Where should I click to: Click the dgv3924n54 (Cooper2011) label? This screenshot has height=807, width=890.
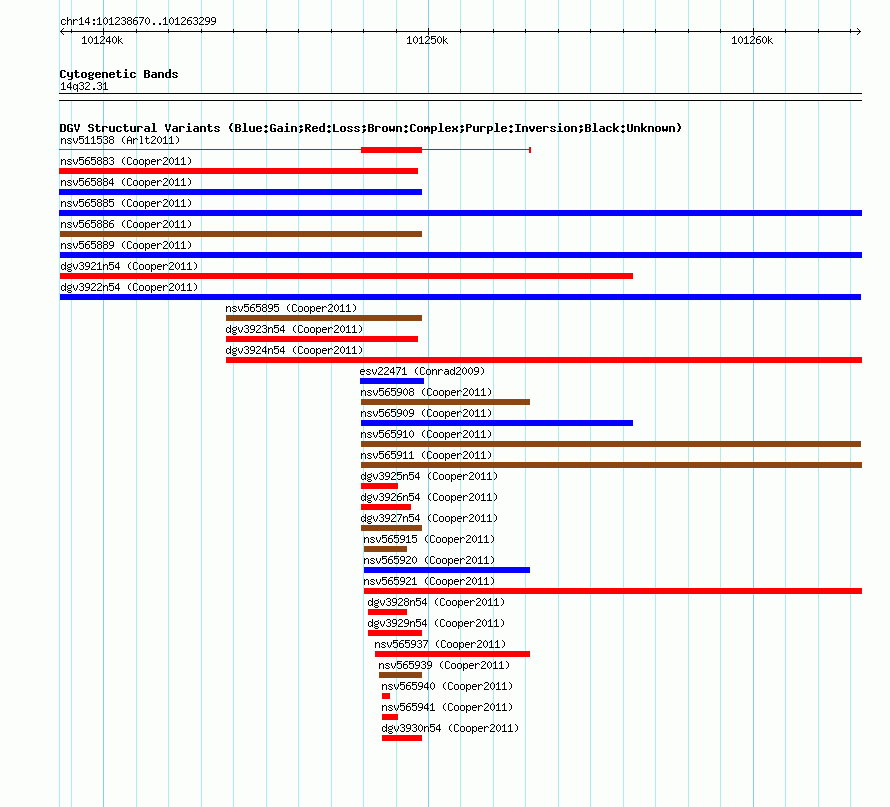click(294, 350)
